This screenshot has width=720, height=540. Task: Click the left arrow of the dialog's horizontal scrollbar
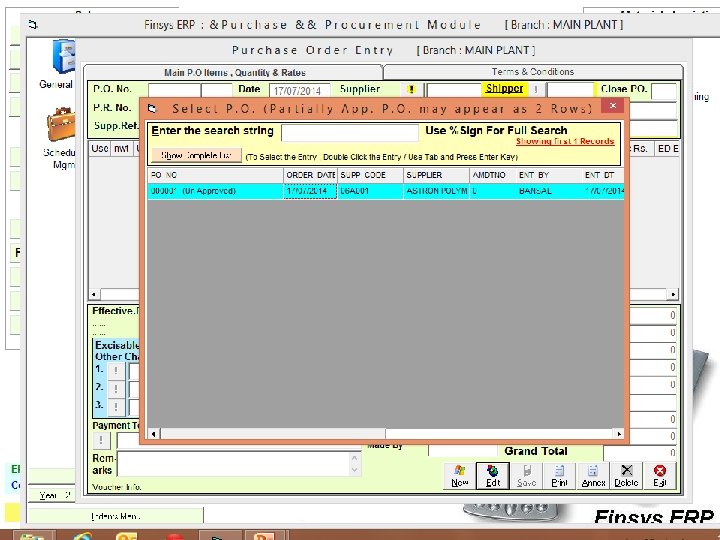coord(153,433)
